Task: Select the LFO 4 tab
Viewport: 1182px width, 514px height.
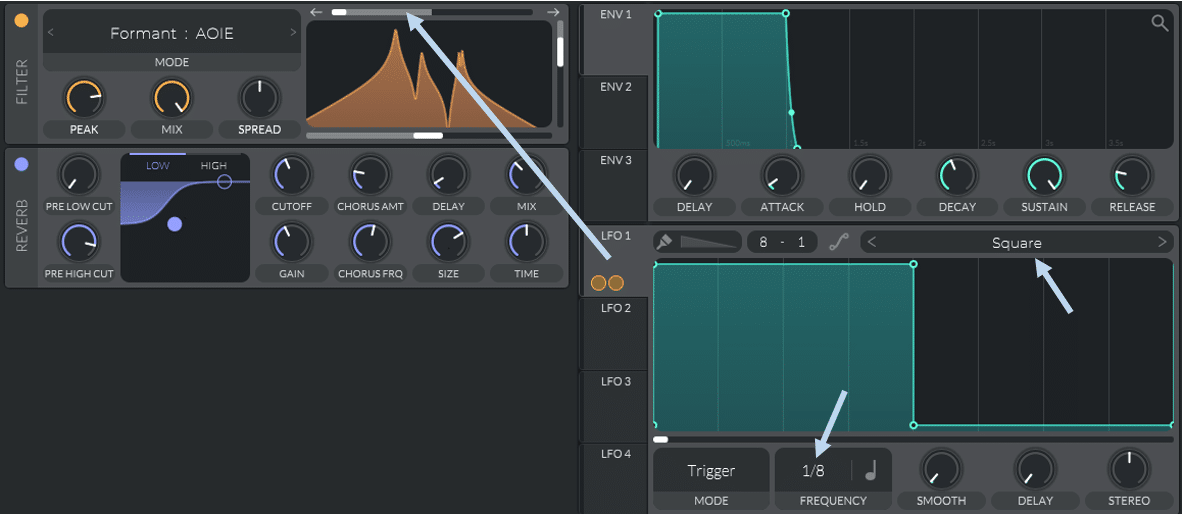Action: tap(616, 478)
